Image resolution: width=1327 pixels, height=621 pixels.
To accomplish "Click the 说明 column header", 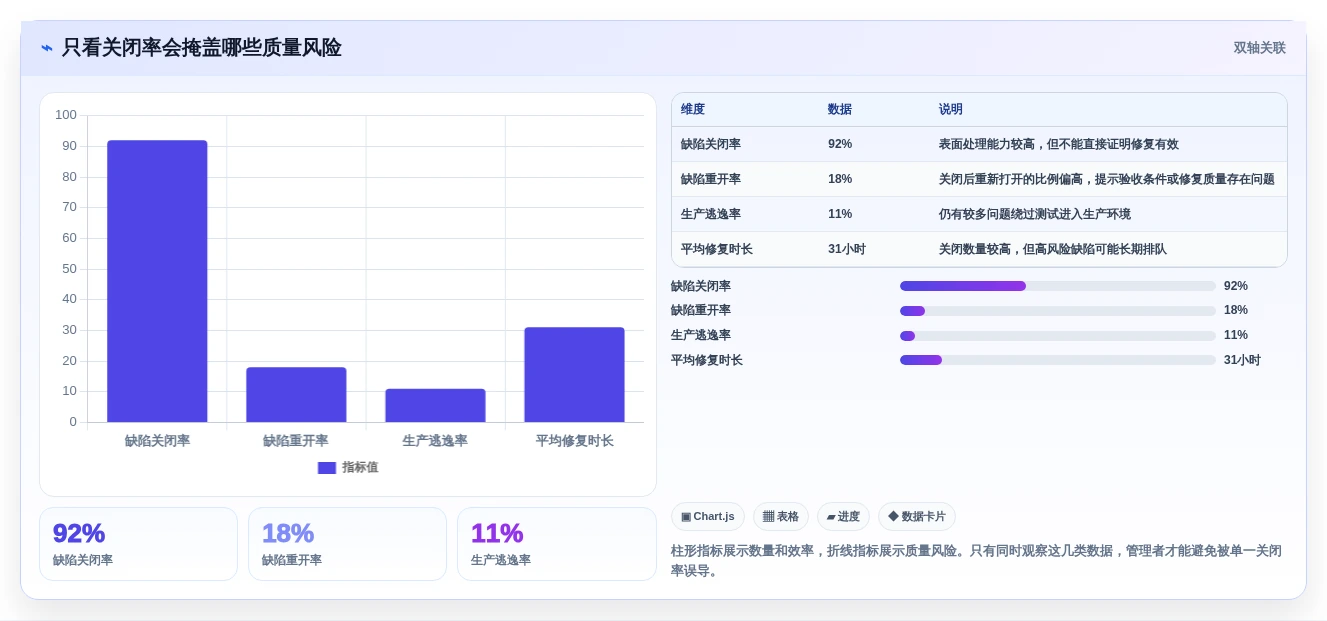I will coord(951,110).
